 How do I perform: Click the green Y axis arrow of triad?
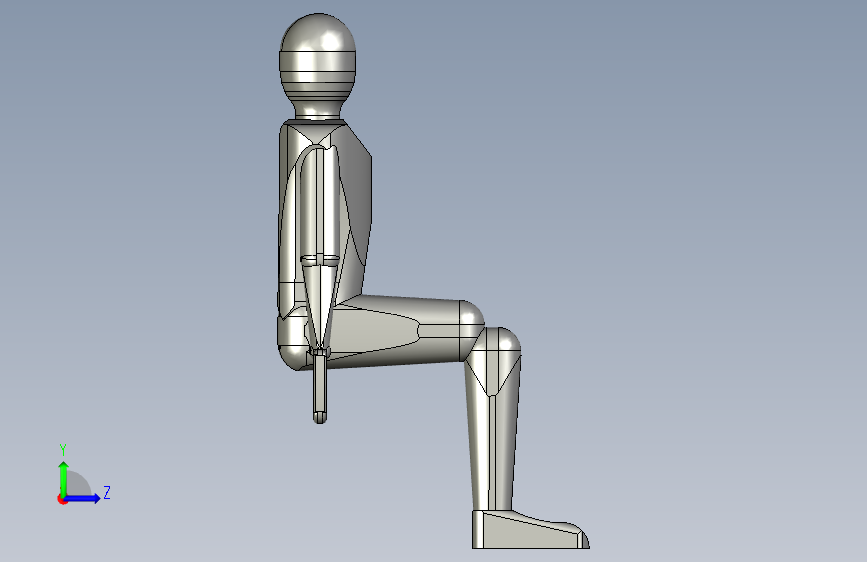tap(64, 479)
